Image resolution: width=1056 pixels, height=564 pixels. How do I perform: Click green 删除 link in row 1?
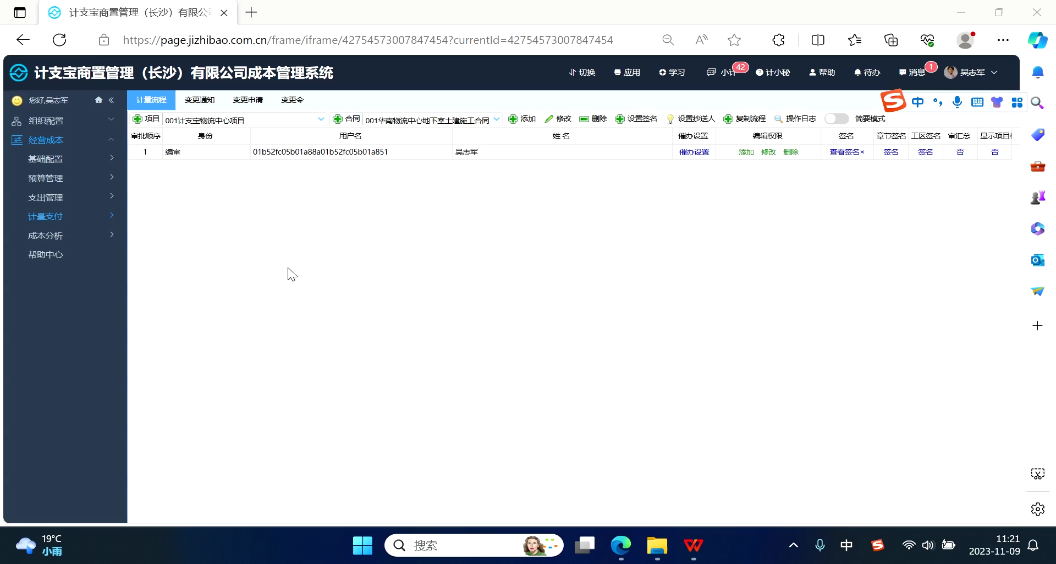[x=791, y=152]
